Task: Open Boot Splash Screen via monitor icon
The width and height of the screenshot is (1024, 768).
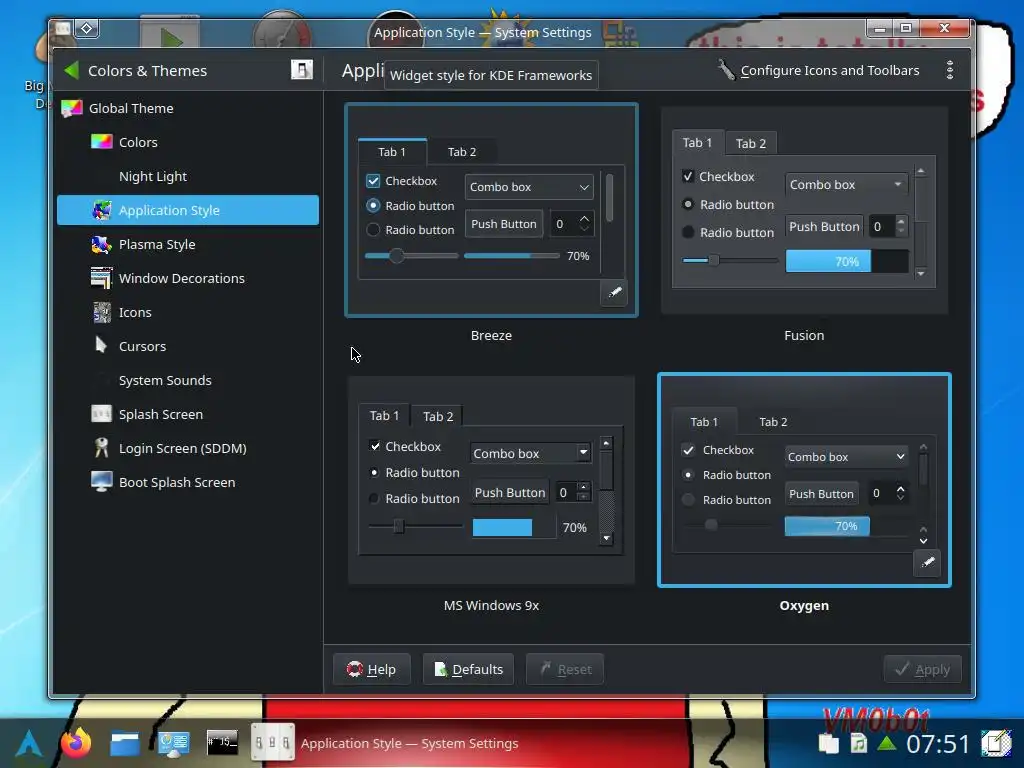Action: 101,482
